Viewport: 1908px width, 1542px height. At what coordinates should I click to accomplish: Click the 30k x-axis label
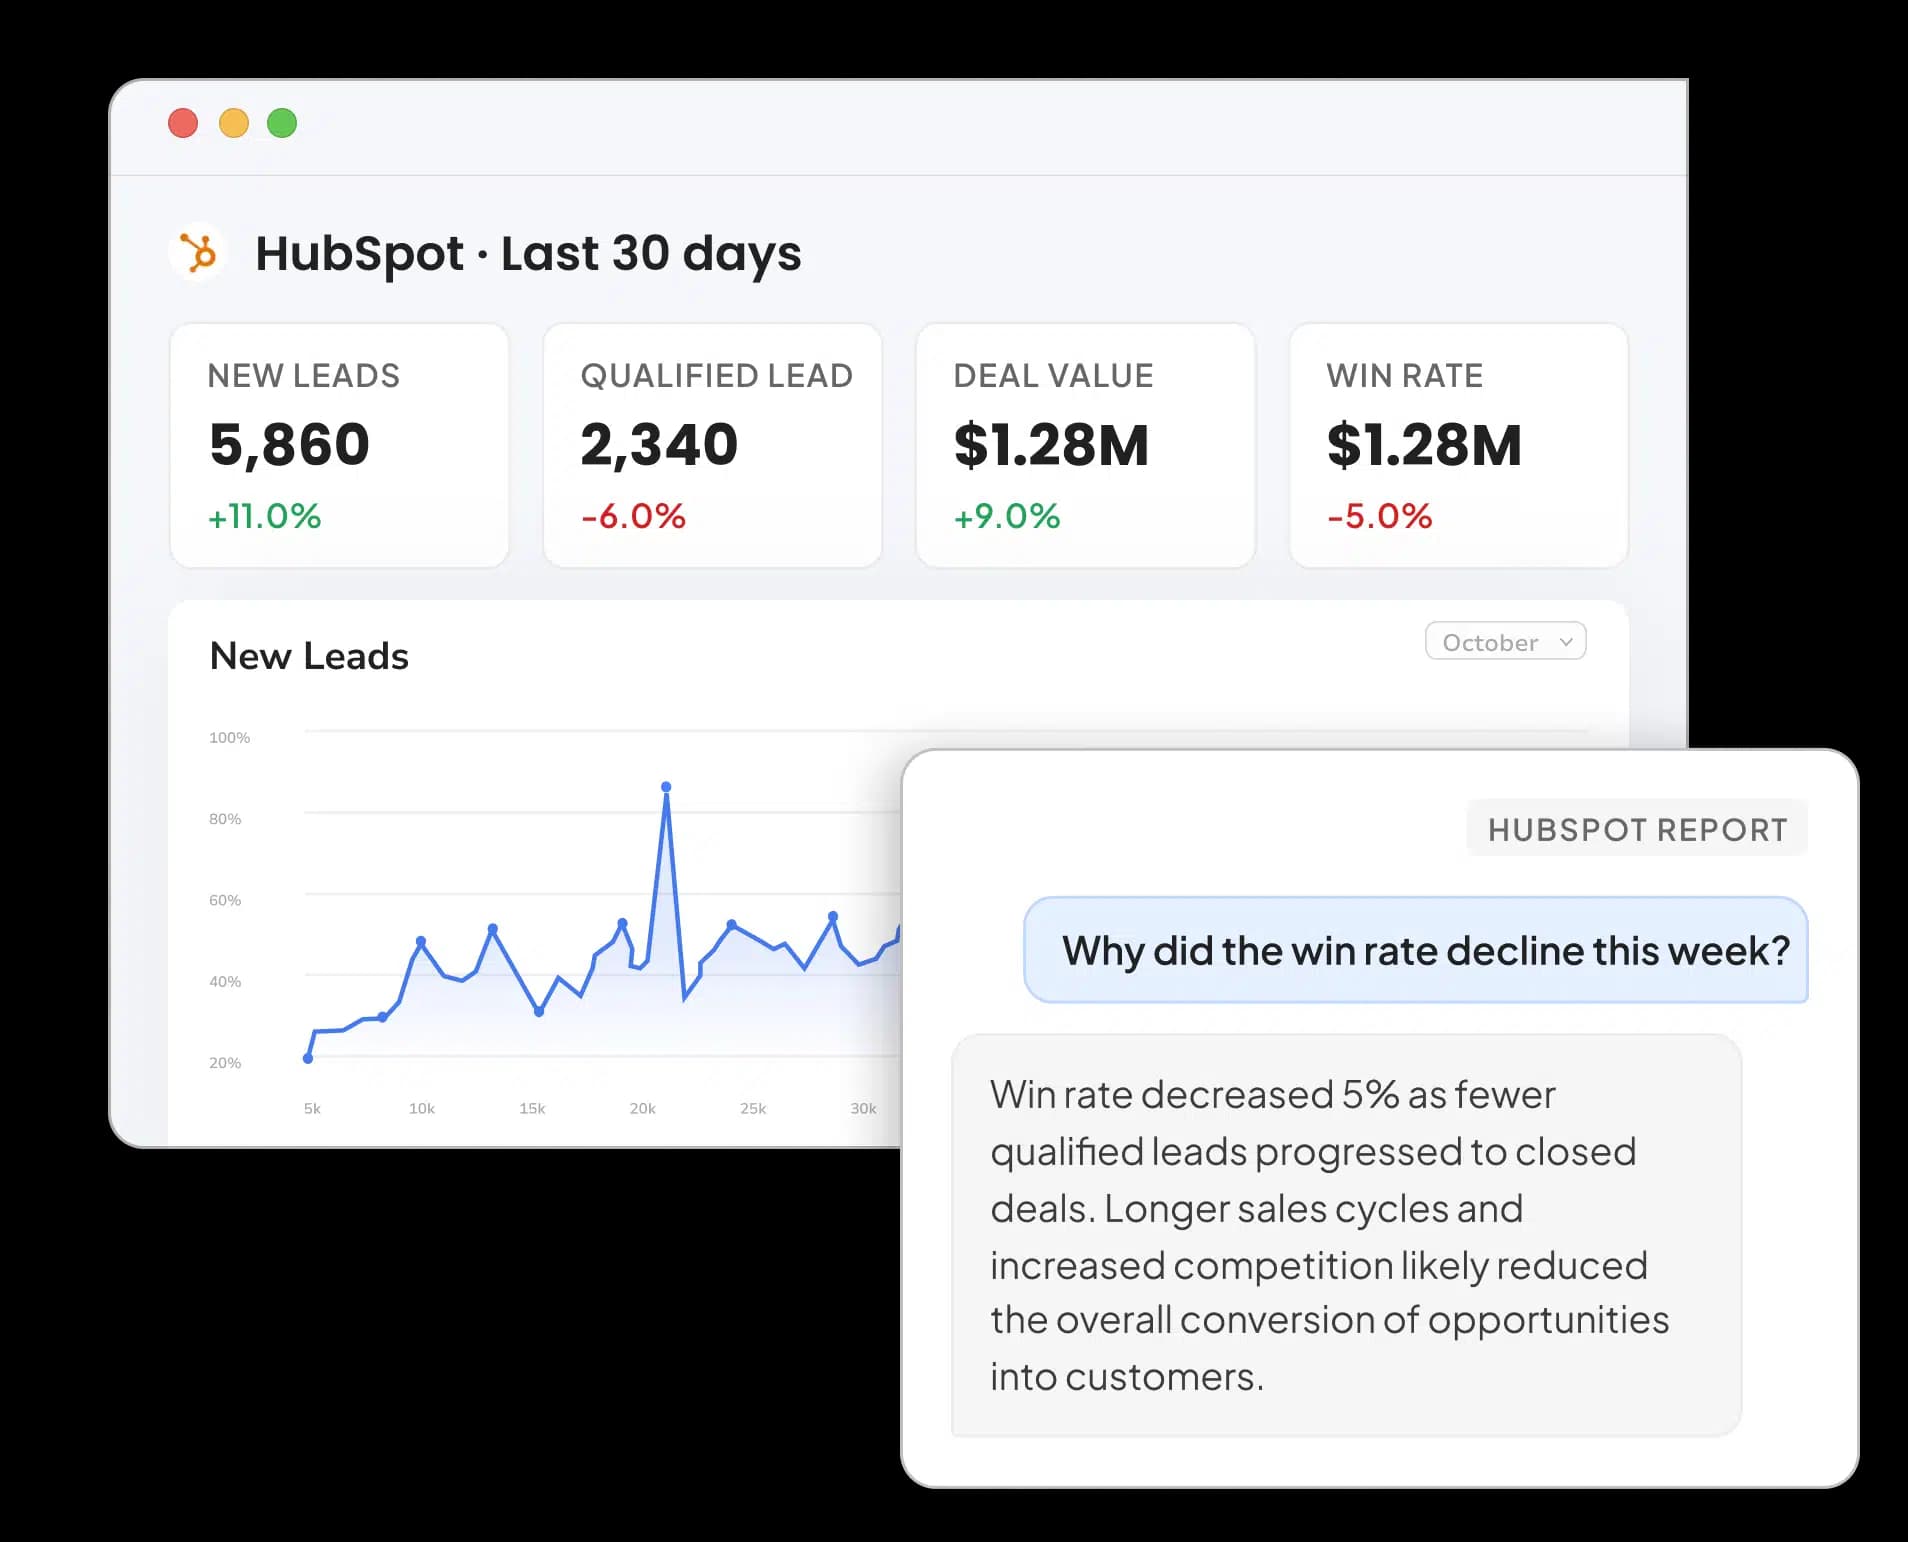[x=863, y=1108]
